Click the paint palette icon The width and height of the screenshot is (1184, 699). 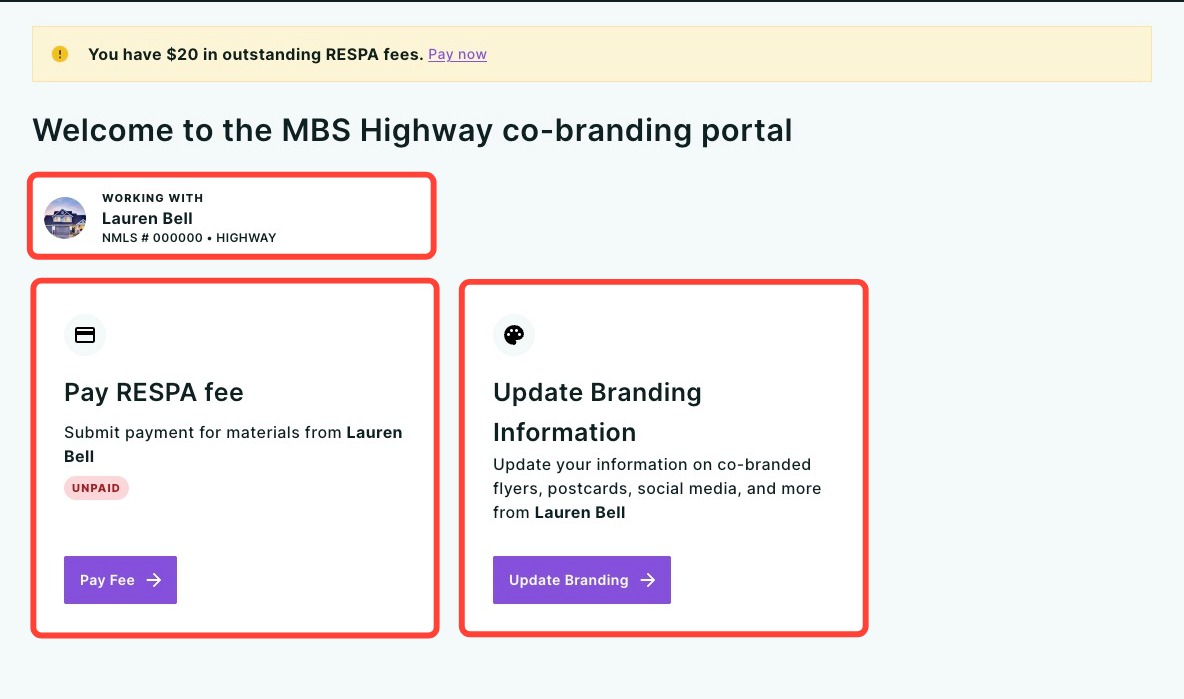[513, 335]
